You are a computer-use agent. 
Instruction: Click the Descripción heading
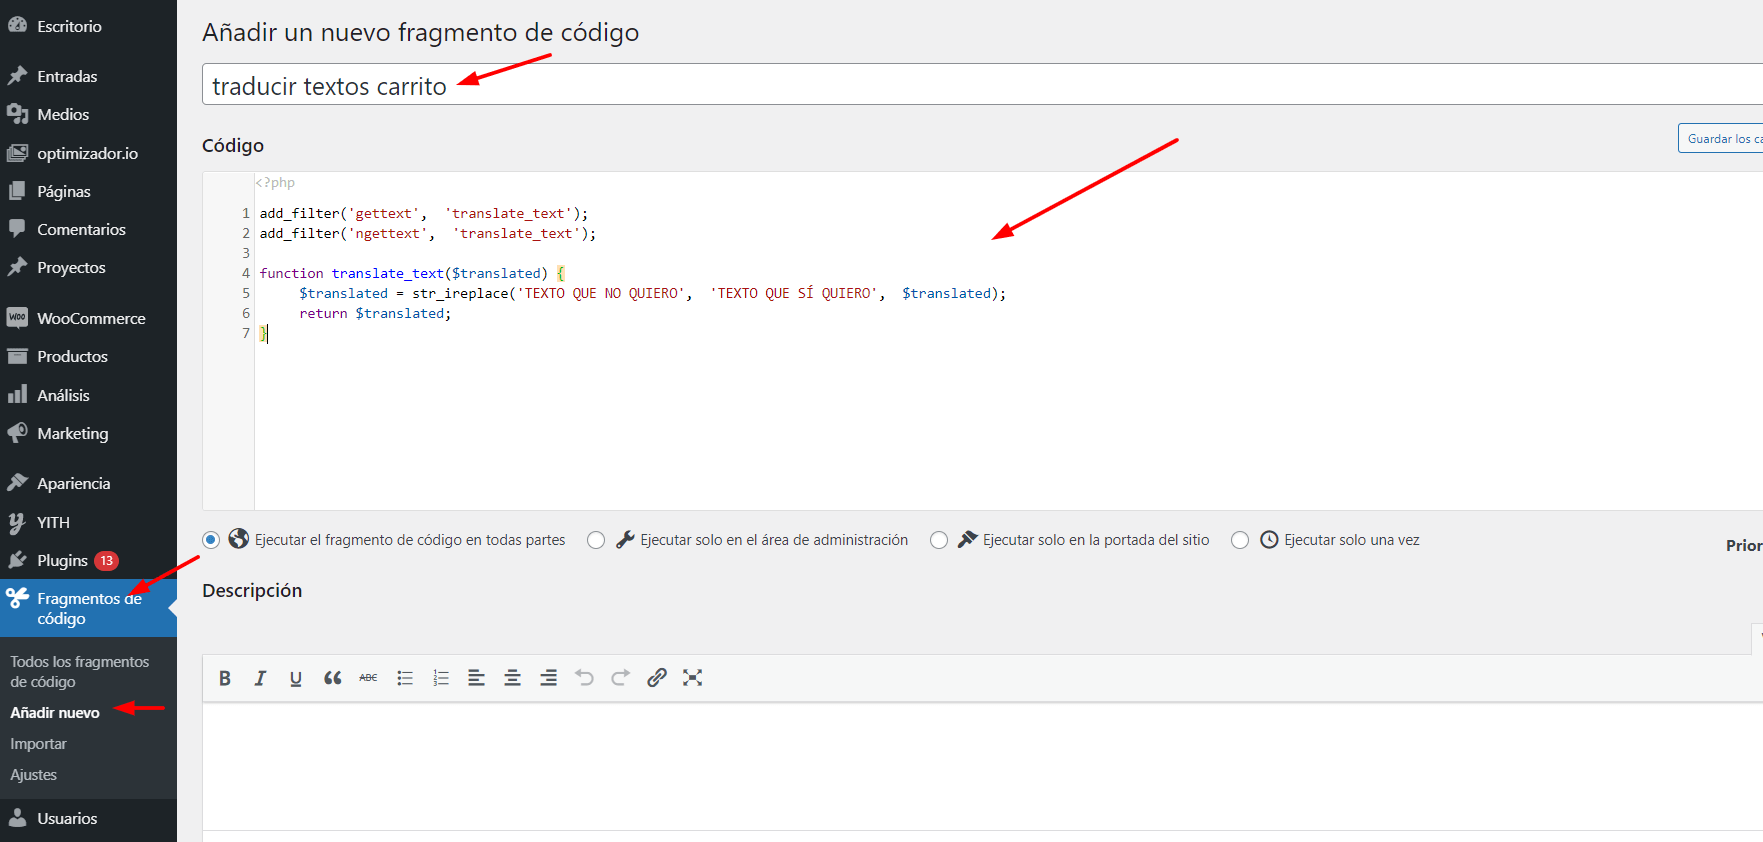pyautogui.click(x=252, y=590)
